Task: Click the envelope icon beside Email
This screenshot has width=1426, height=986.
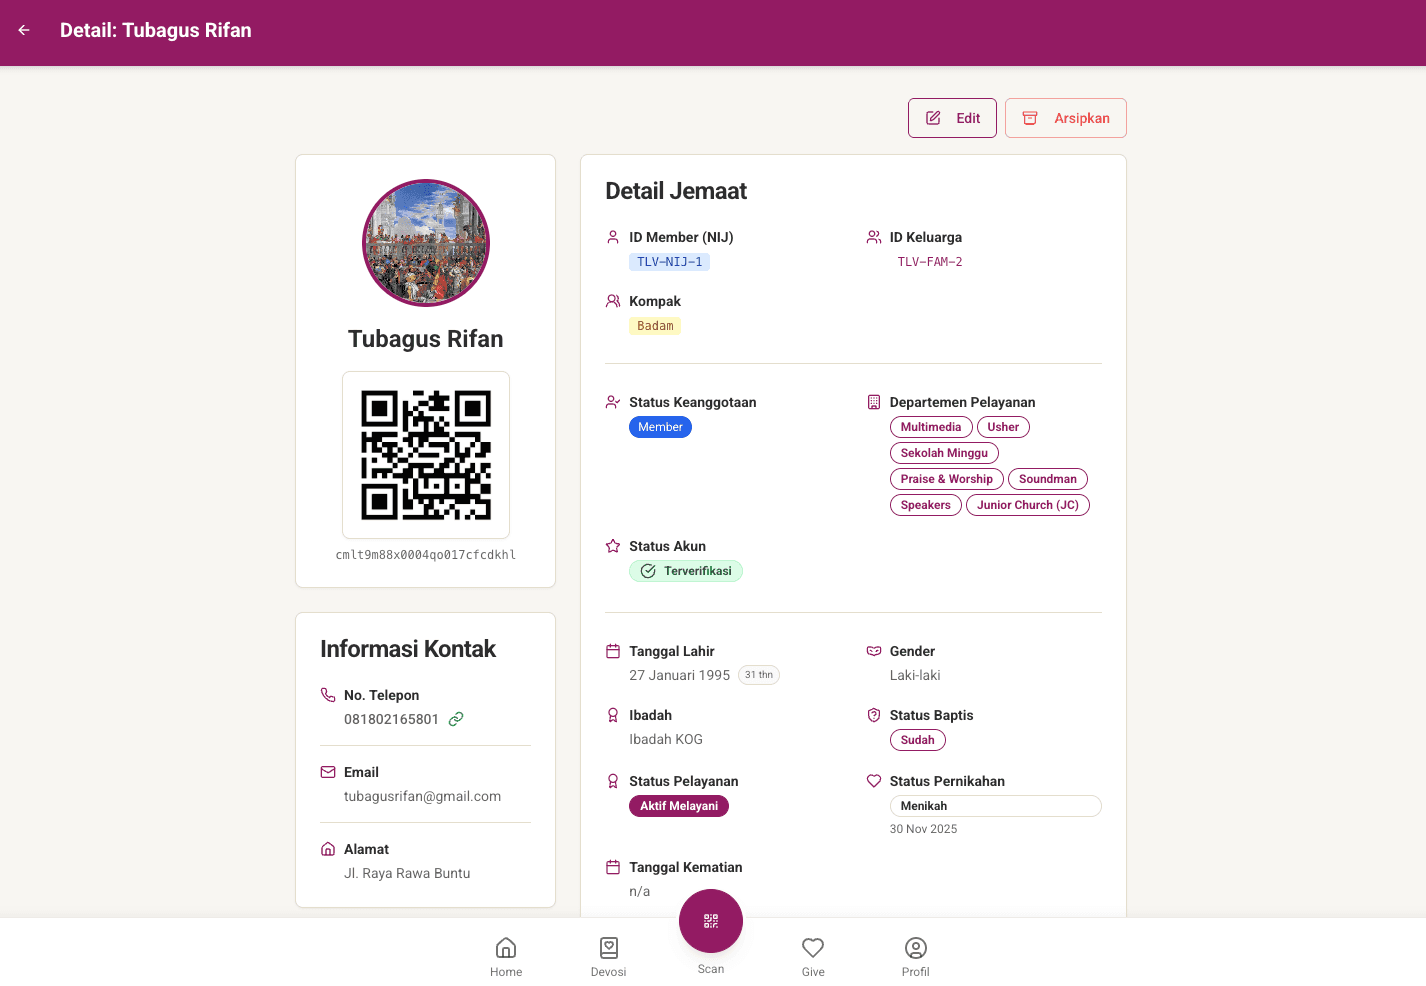Action: pyautogui.click(x=328, y=772)
